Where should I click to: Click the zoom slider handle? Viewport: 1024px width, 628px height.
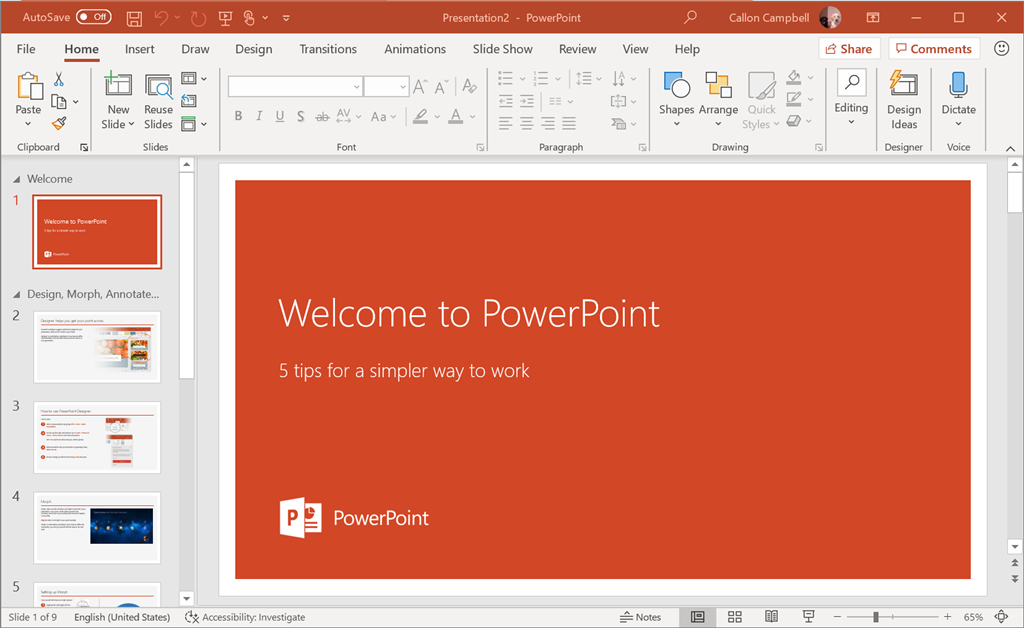point(876,617)
